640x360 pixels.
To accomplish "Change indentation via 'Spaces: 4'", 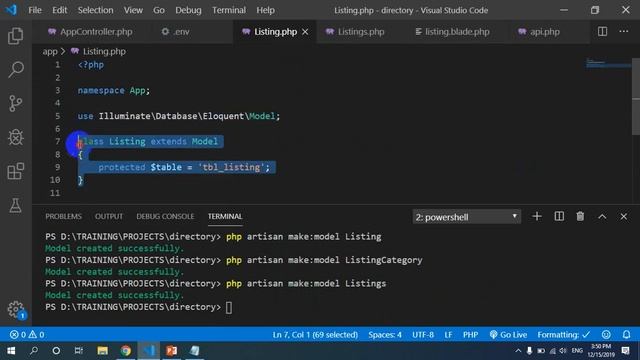I will (x=385, y=335).
